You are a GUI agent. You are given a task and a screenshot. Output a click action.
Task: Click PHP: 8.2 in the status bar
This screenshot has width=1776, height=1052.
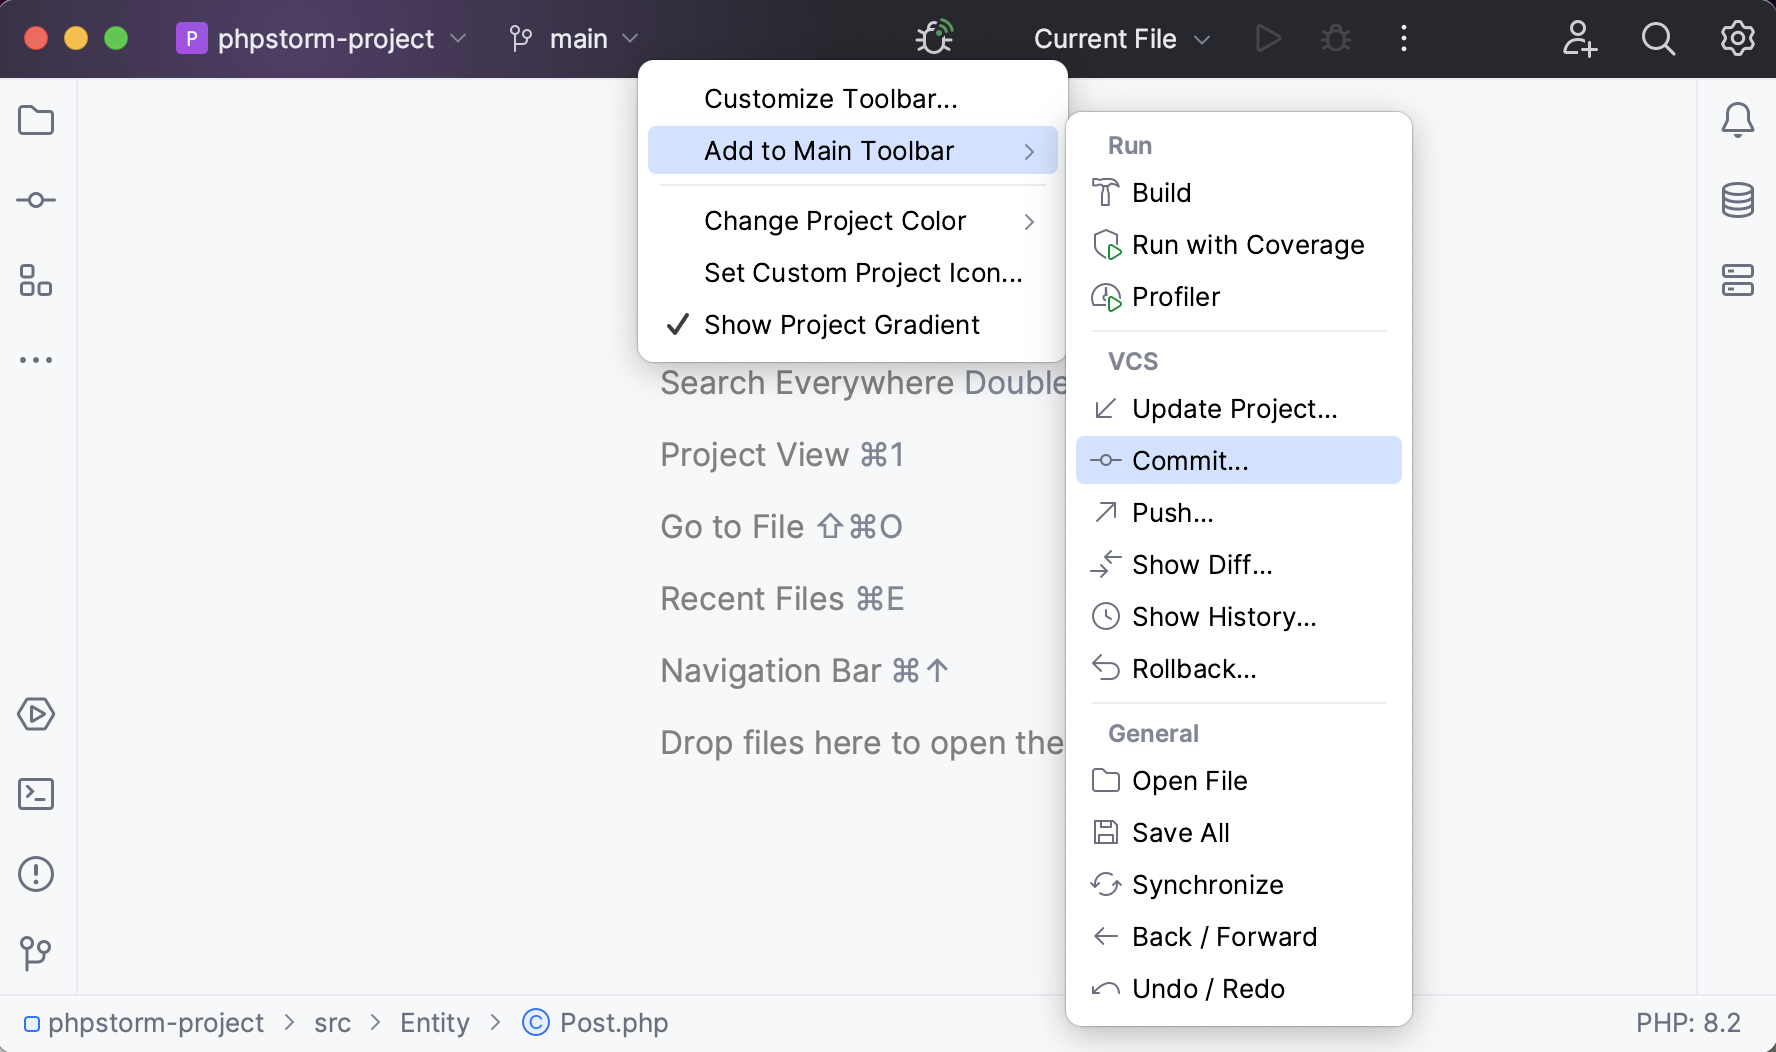tap(1687, 1022)
